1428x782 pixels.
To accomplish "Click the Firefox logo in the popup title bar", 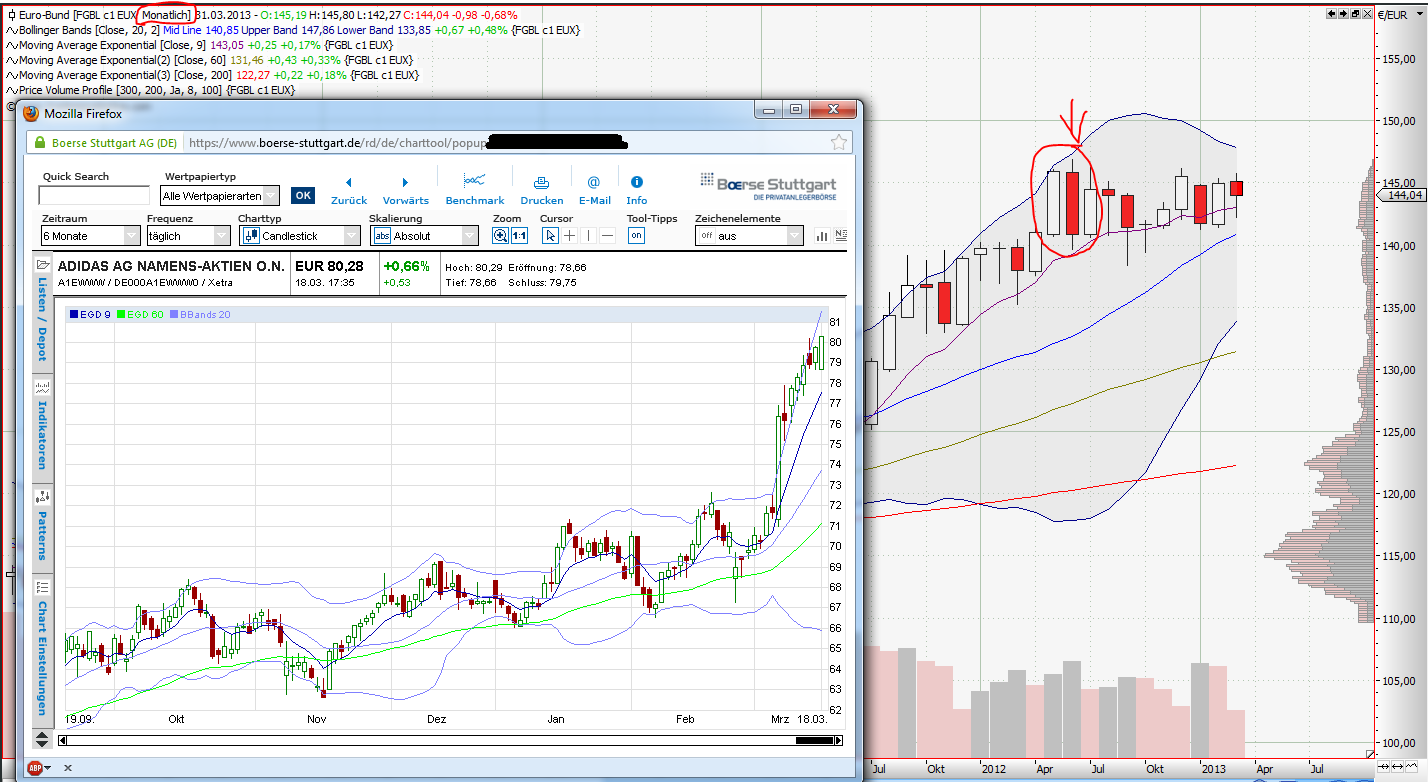I will coord(29,113).
